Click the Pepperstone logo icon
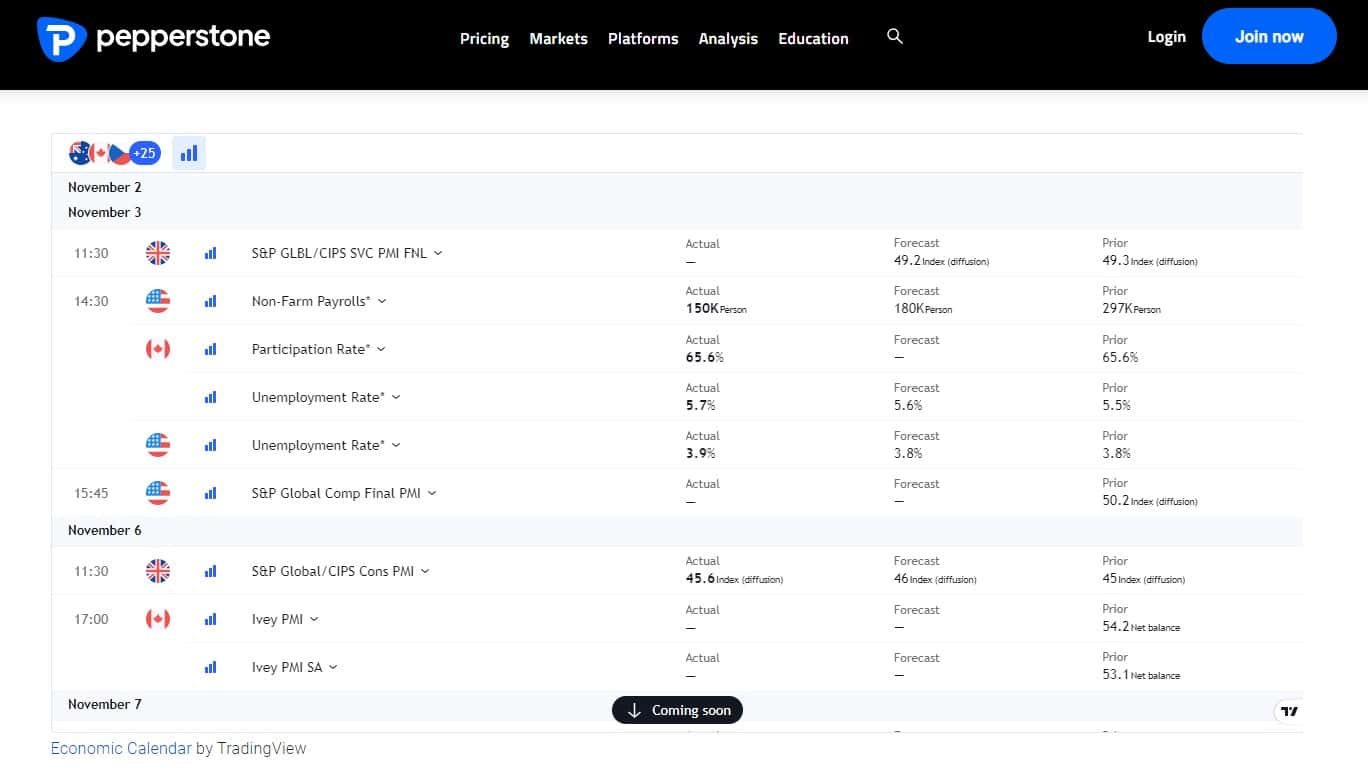 61,38
